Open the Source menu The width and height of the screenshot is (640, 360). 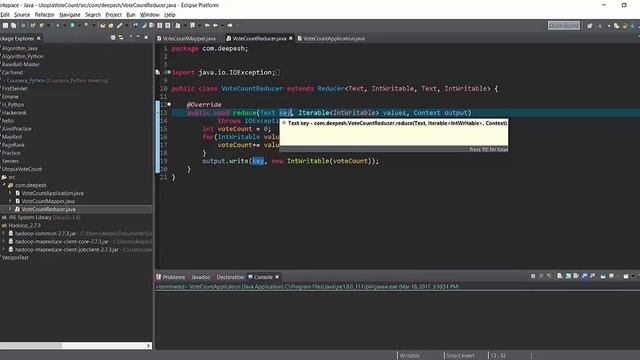22,15
